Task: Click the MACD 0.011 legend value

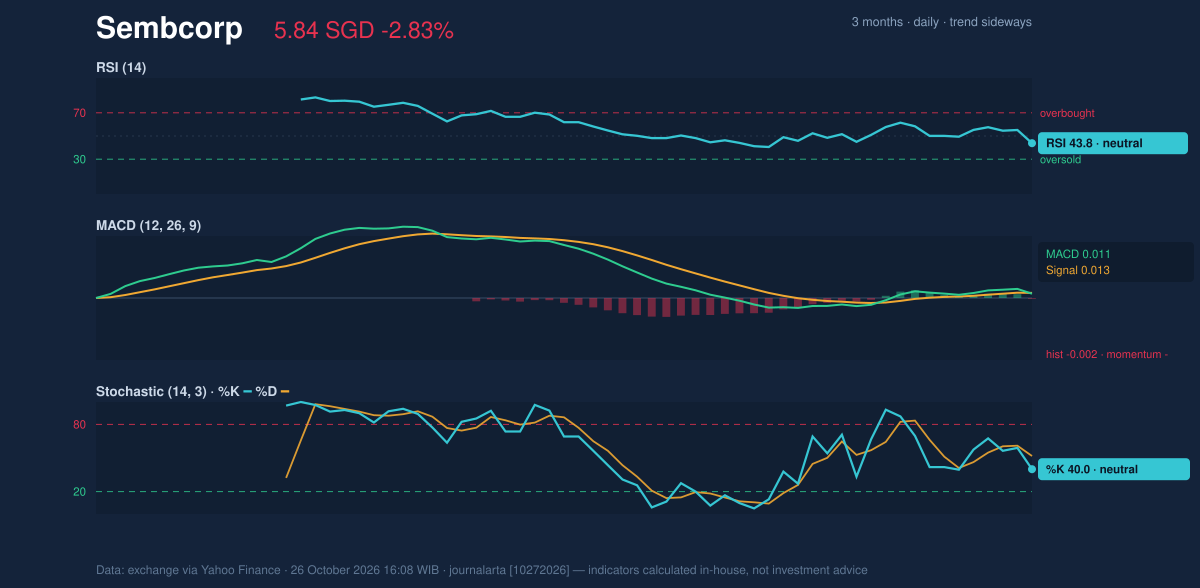Action: tap(1078, 254)
